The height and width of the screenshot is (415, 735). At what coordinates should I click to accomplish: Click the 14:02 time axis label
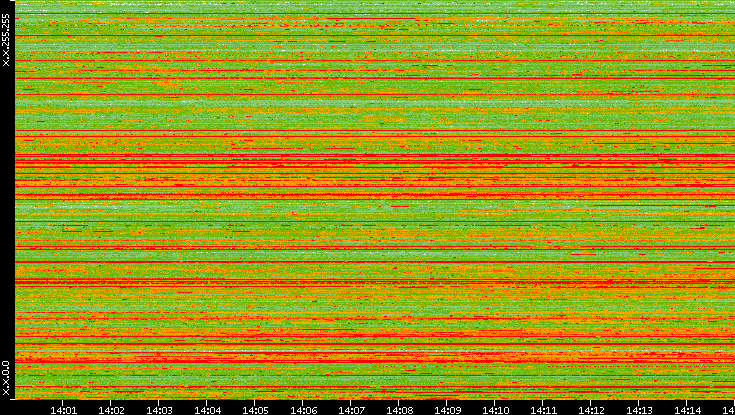coord(111,410)
